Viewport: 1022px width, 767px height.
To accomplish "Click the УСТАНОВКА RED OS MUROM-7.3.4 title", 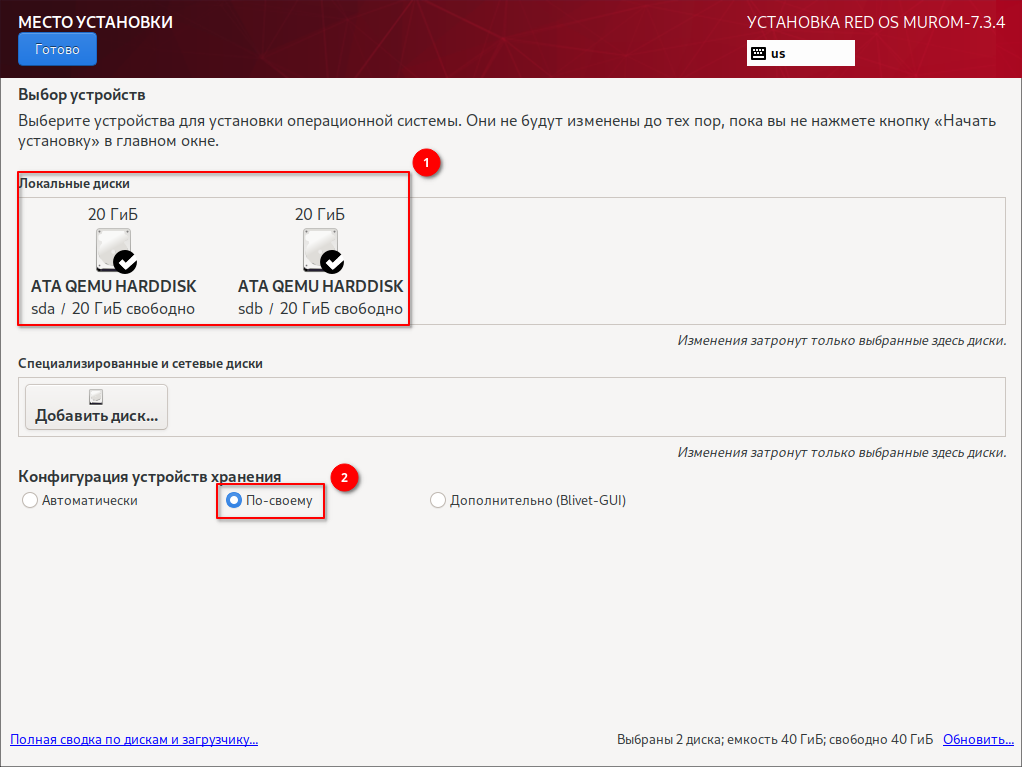I will (x=875, y=22).
